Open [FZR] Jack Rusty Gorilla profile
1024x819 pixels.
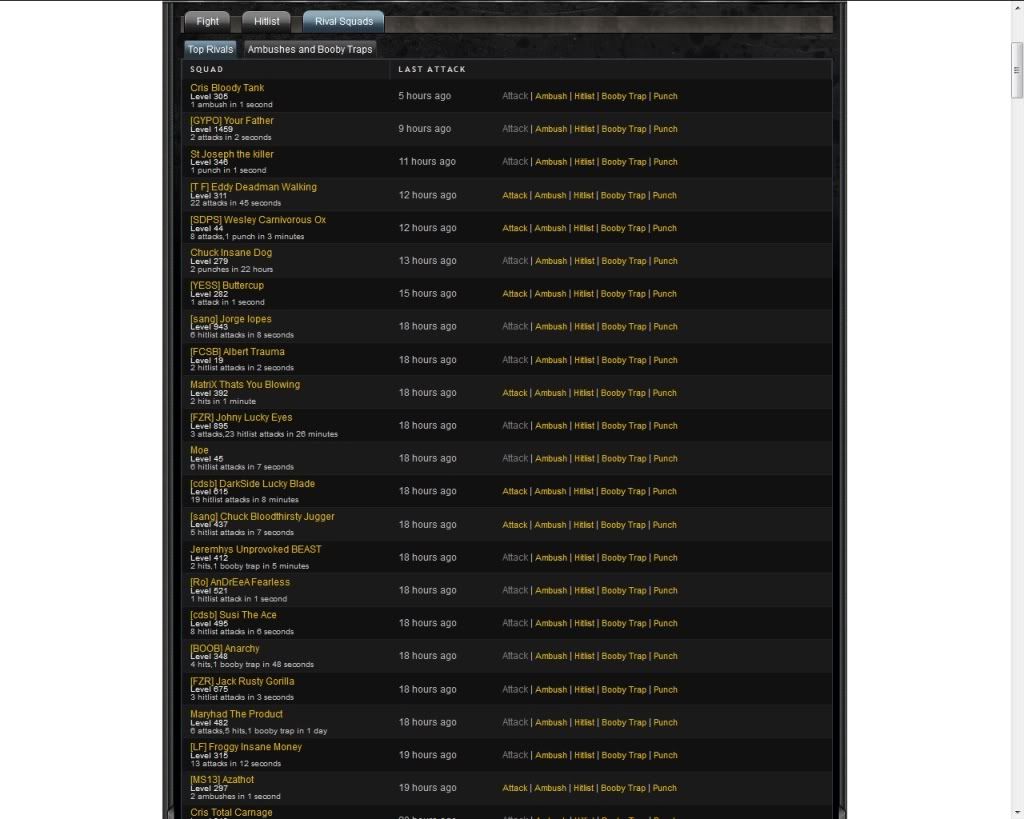click(242, 681)
